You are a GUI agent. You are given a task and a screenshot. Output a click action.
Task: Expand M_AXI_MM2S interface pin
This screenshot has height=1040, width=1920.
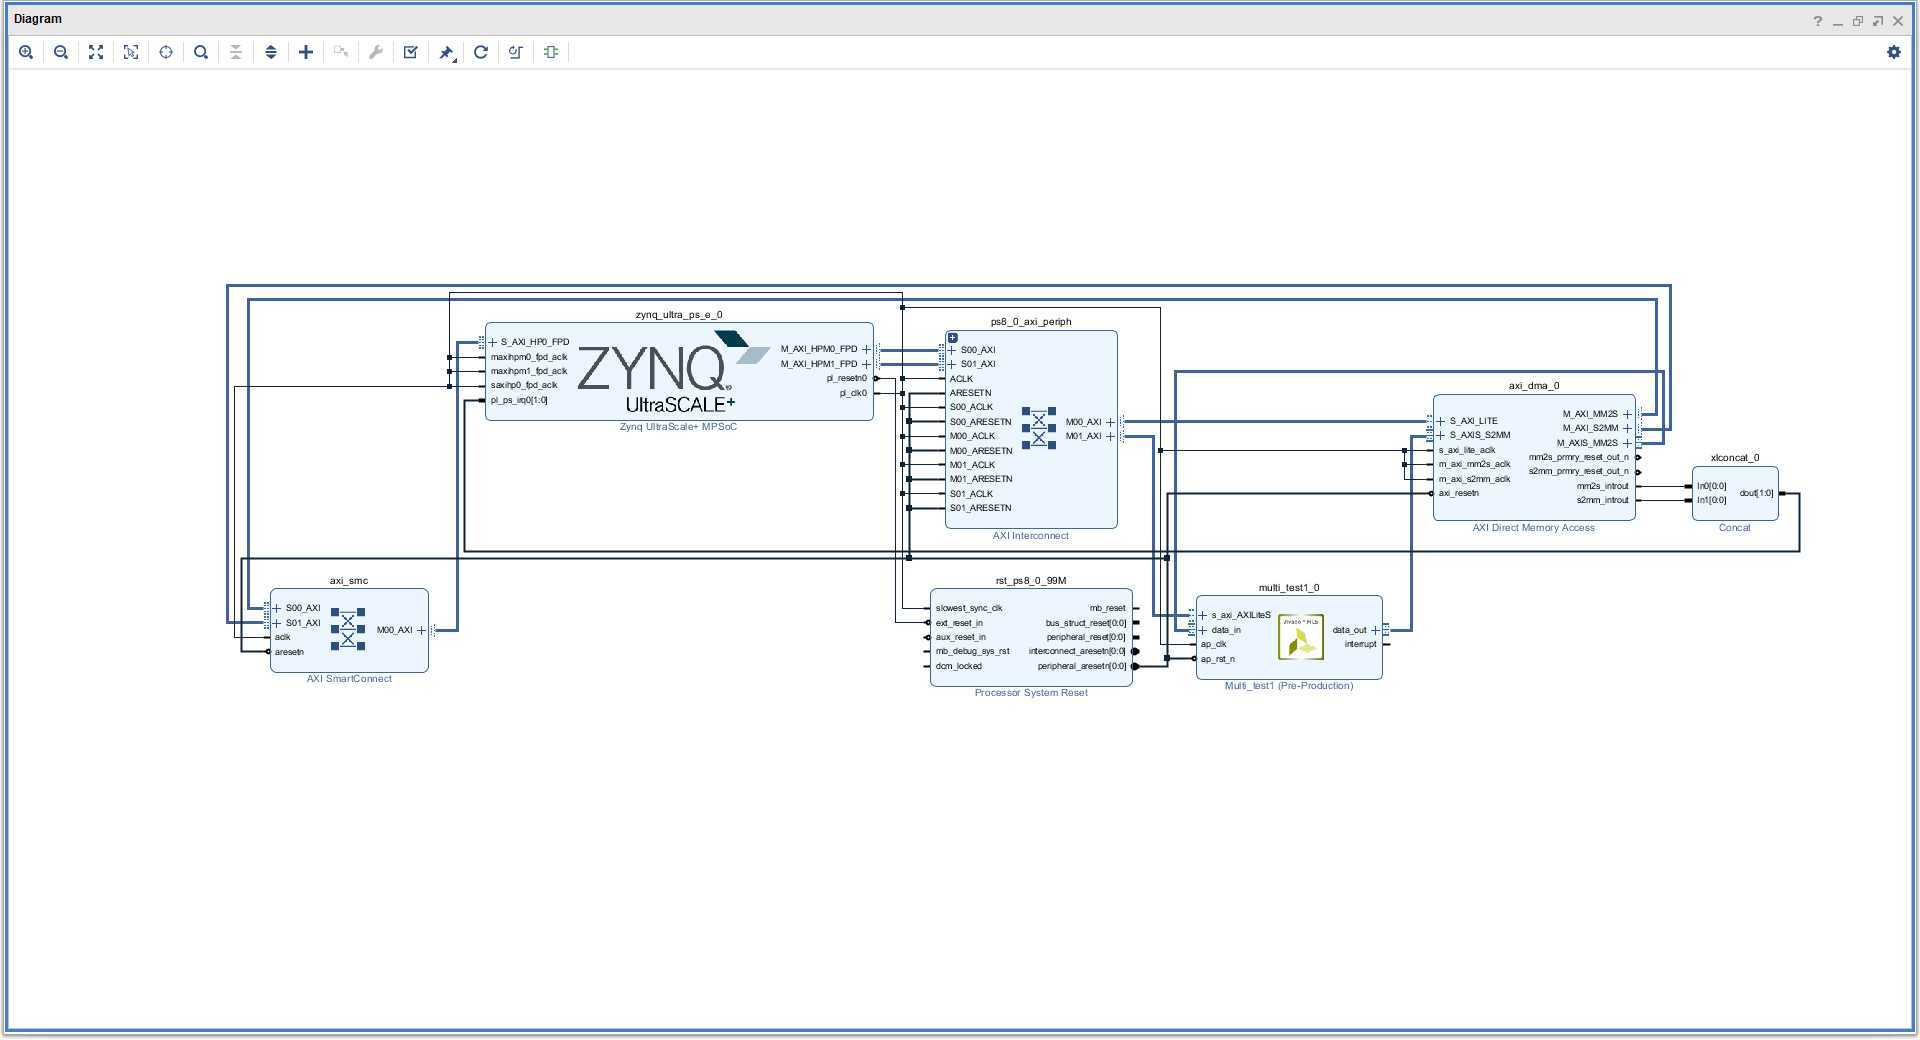(x=1627, y=414)
